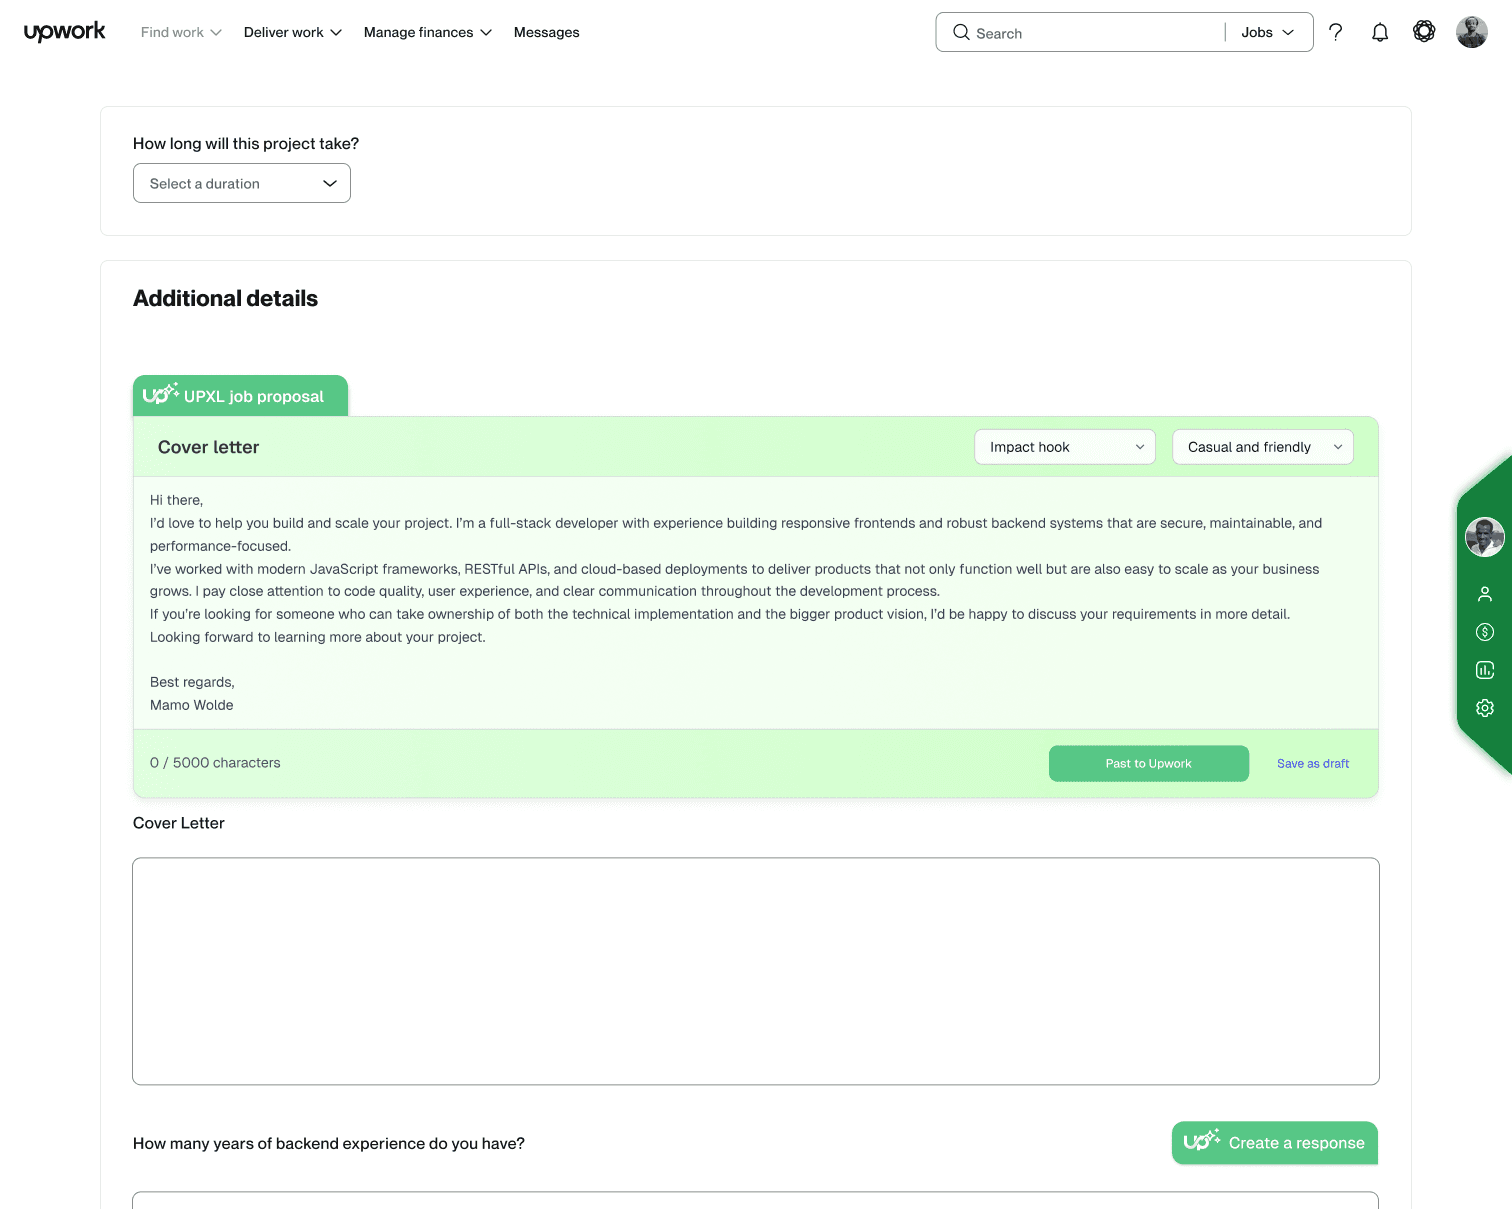Image resolution: width=1512 pixels, height=1209 pixels.
Task: Open the side panel dollar icon
Action: click(x=1485, y=632)
